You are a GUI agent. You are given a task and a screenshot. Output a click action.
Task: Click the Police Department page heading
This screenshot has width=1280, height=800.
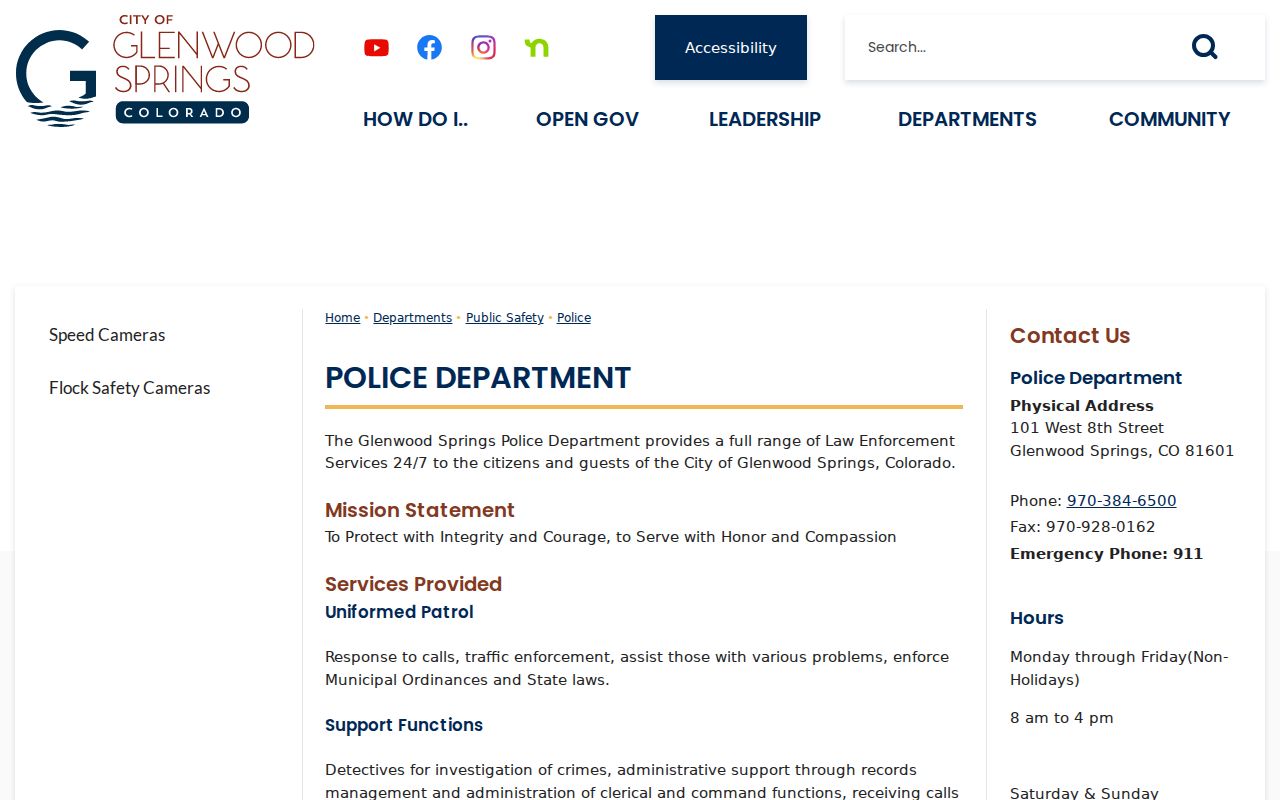(478, 378)
